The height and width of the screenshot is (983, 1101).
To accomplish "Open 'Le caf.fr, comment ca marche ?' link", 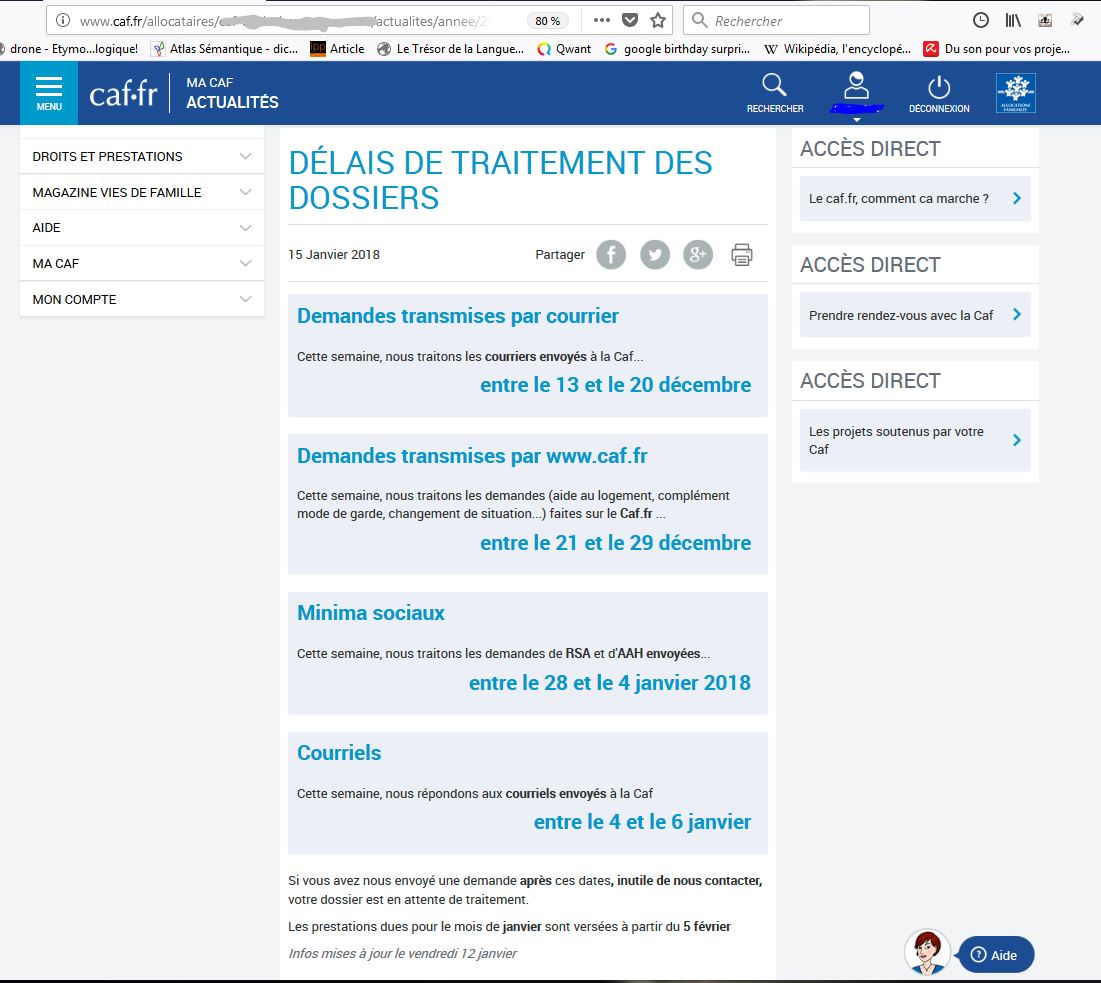I will [x=914, y=199].
